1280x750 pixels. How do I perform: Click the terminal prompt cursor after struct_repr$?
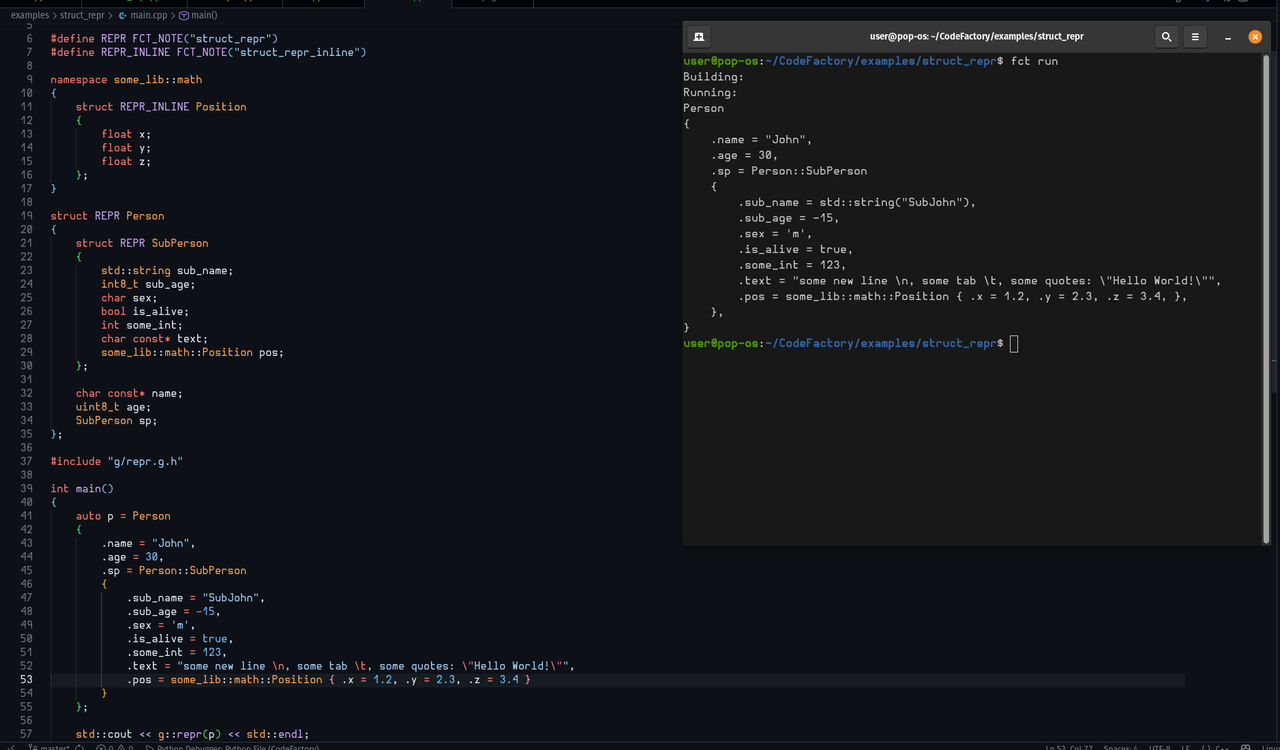(1014, 344)
